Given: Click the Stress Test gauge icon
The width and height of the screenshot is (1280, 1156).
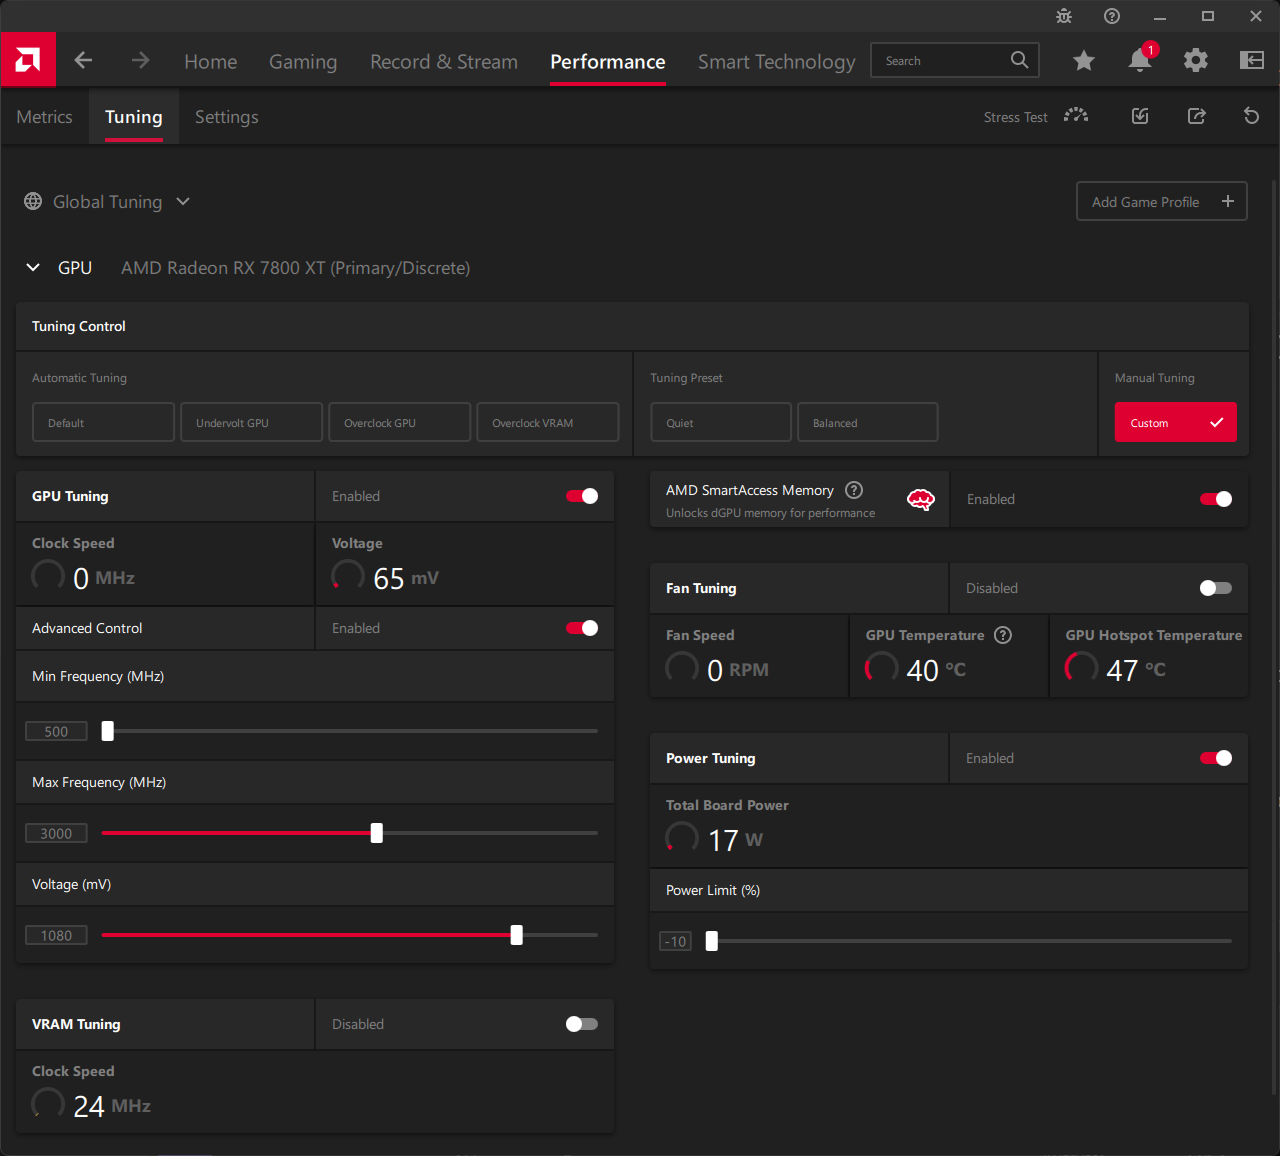Looking at the screenshot, I should pos(1076,116).
